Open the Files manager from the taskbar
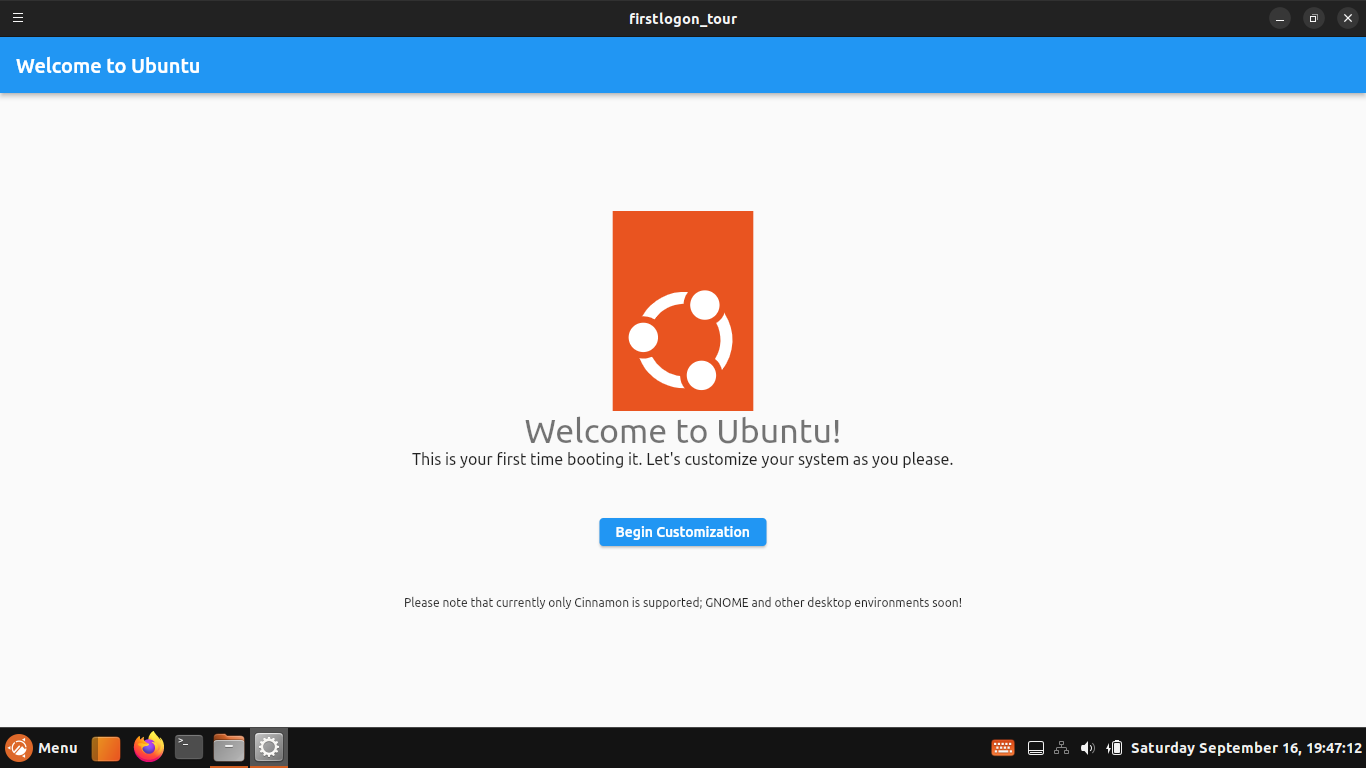The height and width of the screenshot is (768, 1366). 229,747
